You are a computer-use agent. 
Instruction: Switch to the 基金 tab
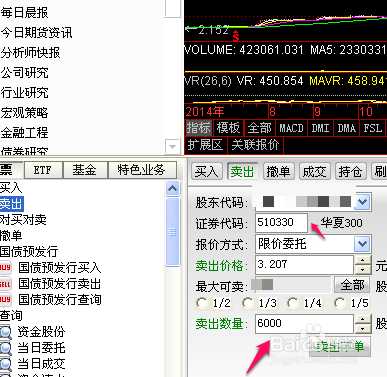click(85, 170)
